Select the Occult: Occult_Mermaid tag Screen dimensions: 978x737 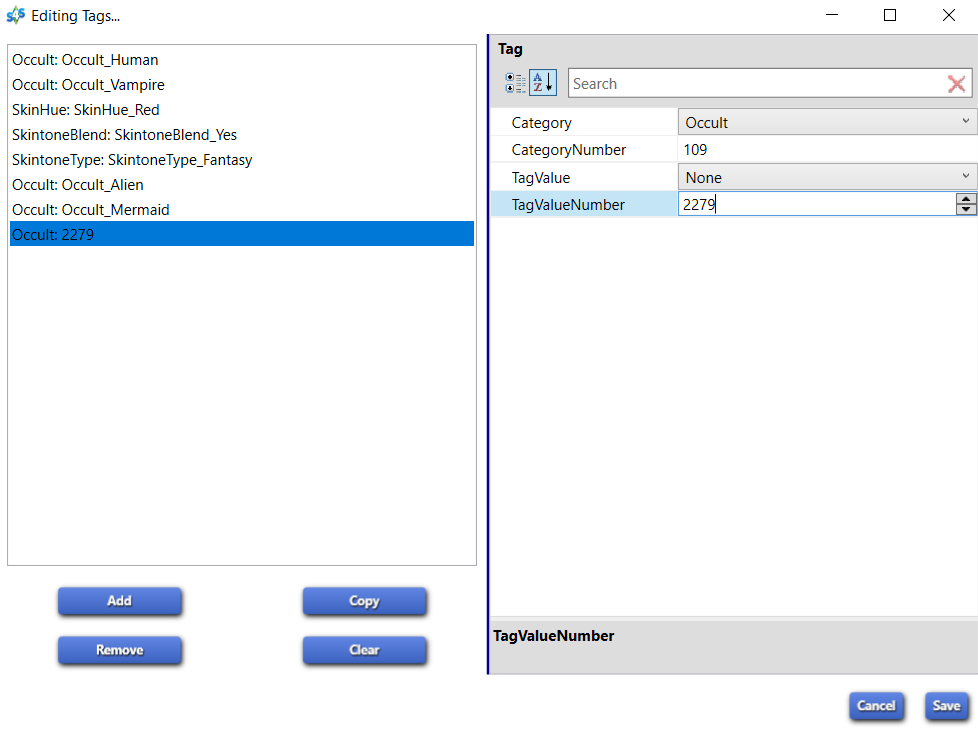242,210
